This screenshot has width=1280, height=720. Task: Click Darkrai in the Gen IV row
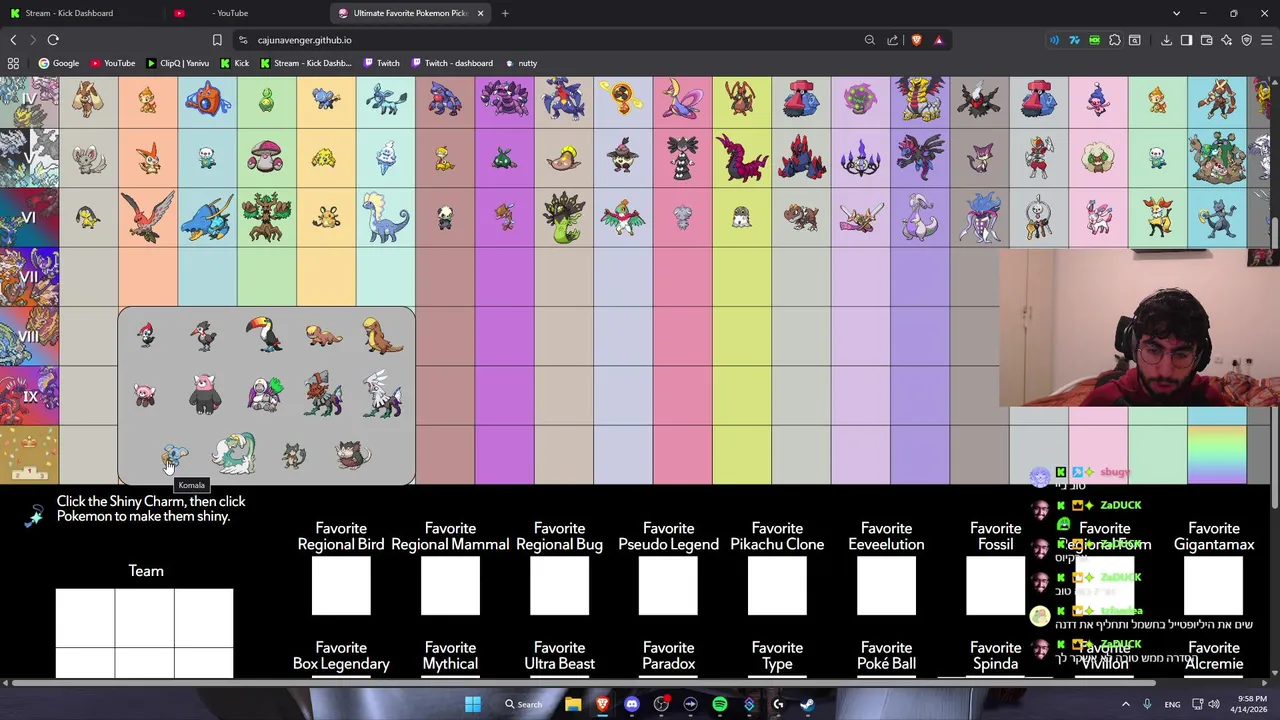pyautogui.click(x=980, y=98)
